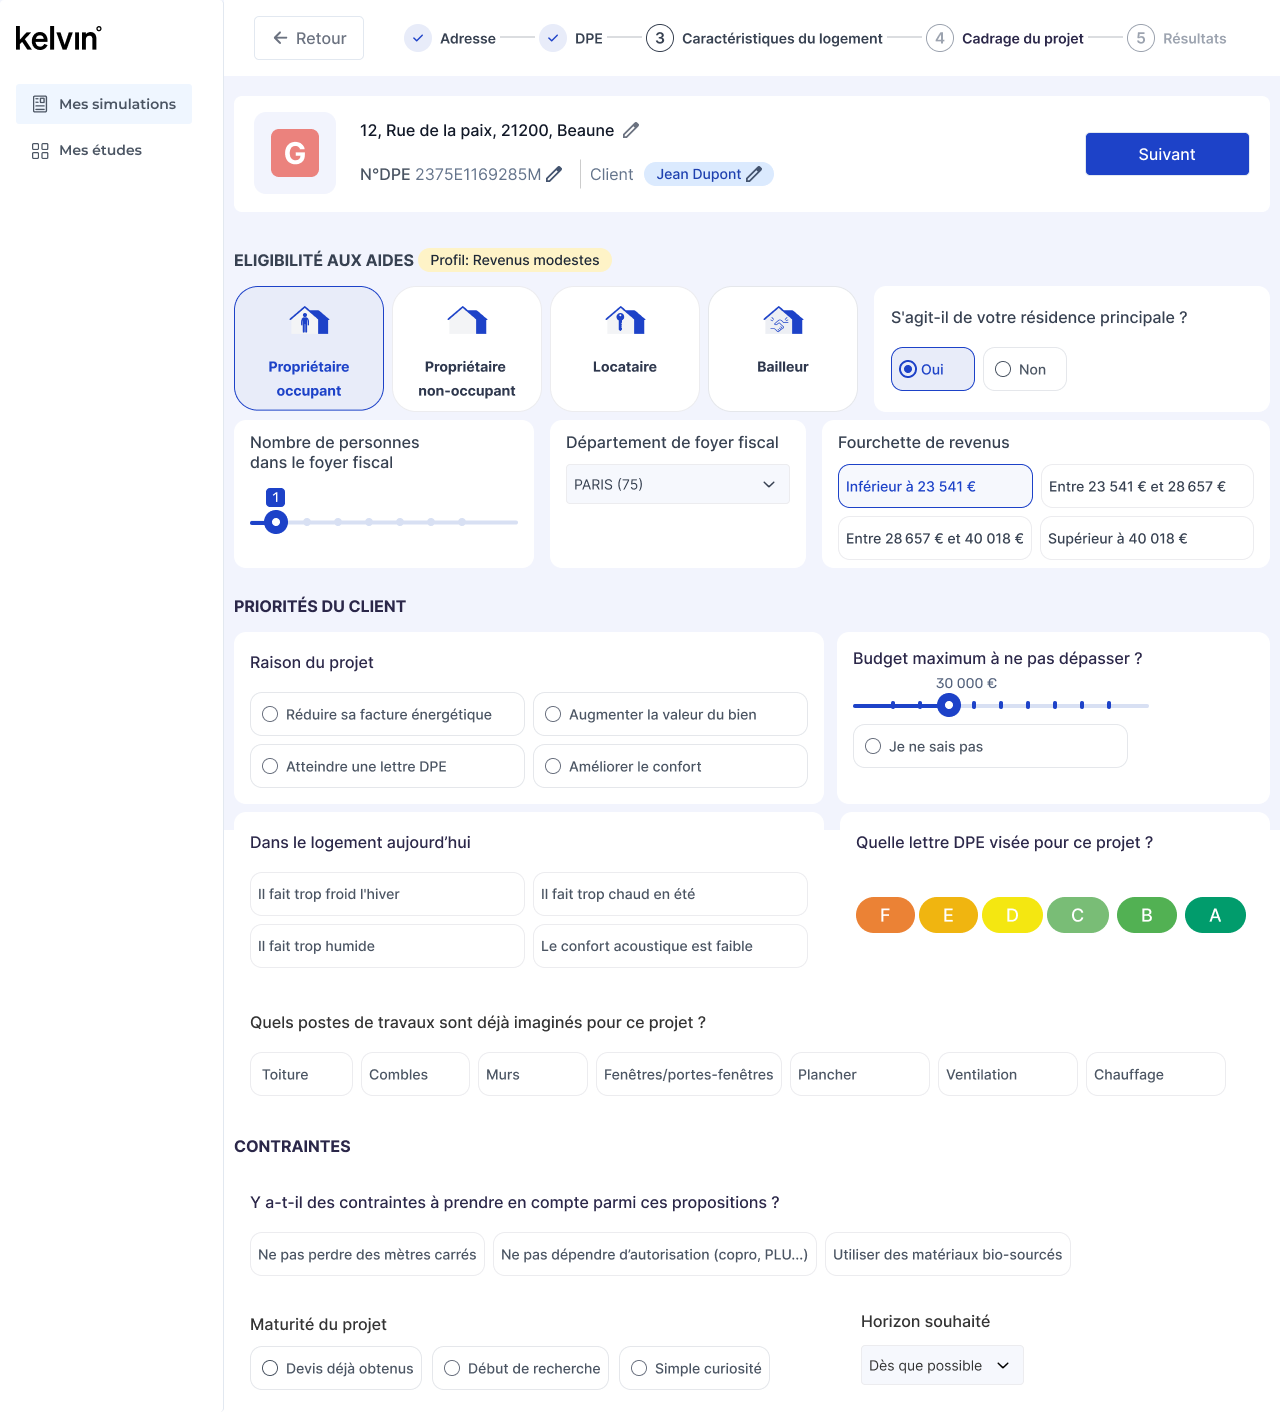
Task: Select Améliorer le confort
Action: pyautogui.click(x=670, y=766)
